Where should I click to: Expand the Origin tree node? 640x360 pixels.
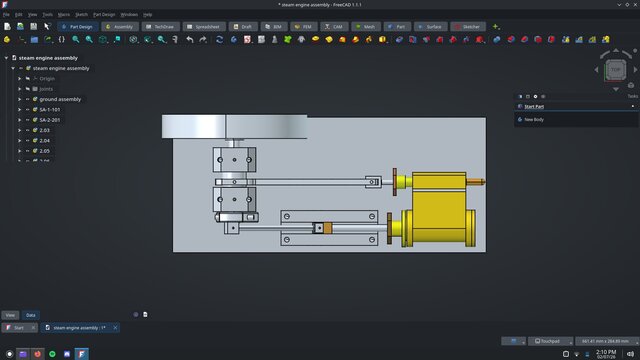[x=19, y=78]
